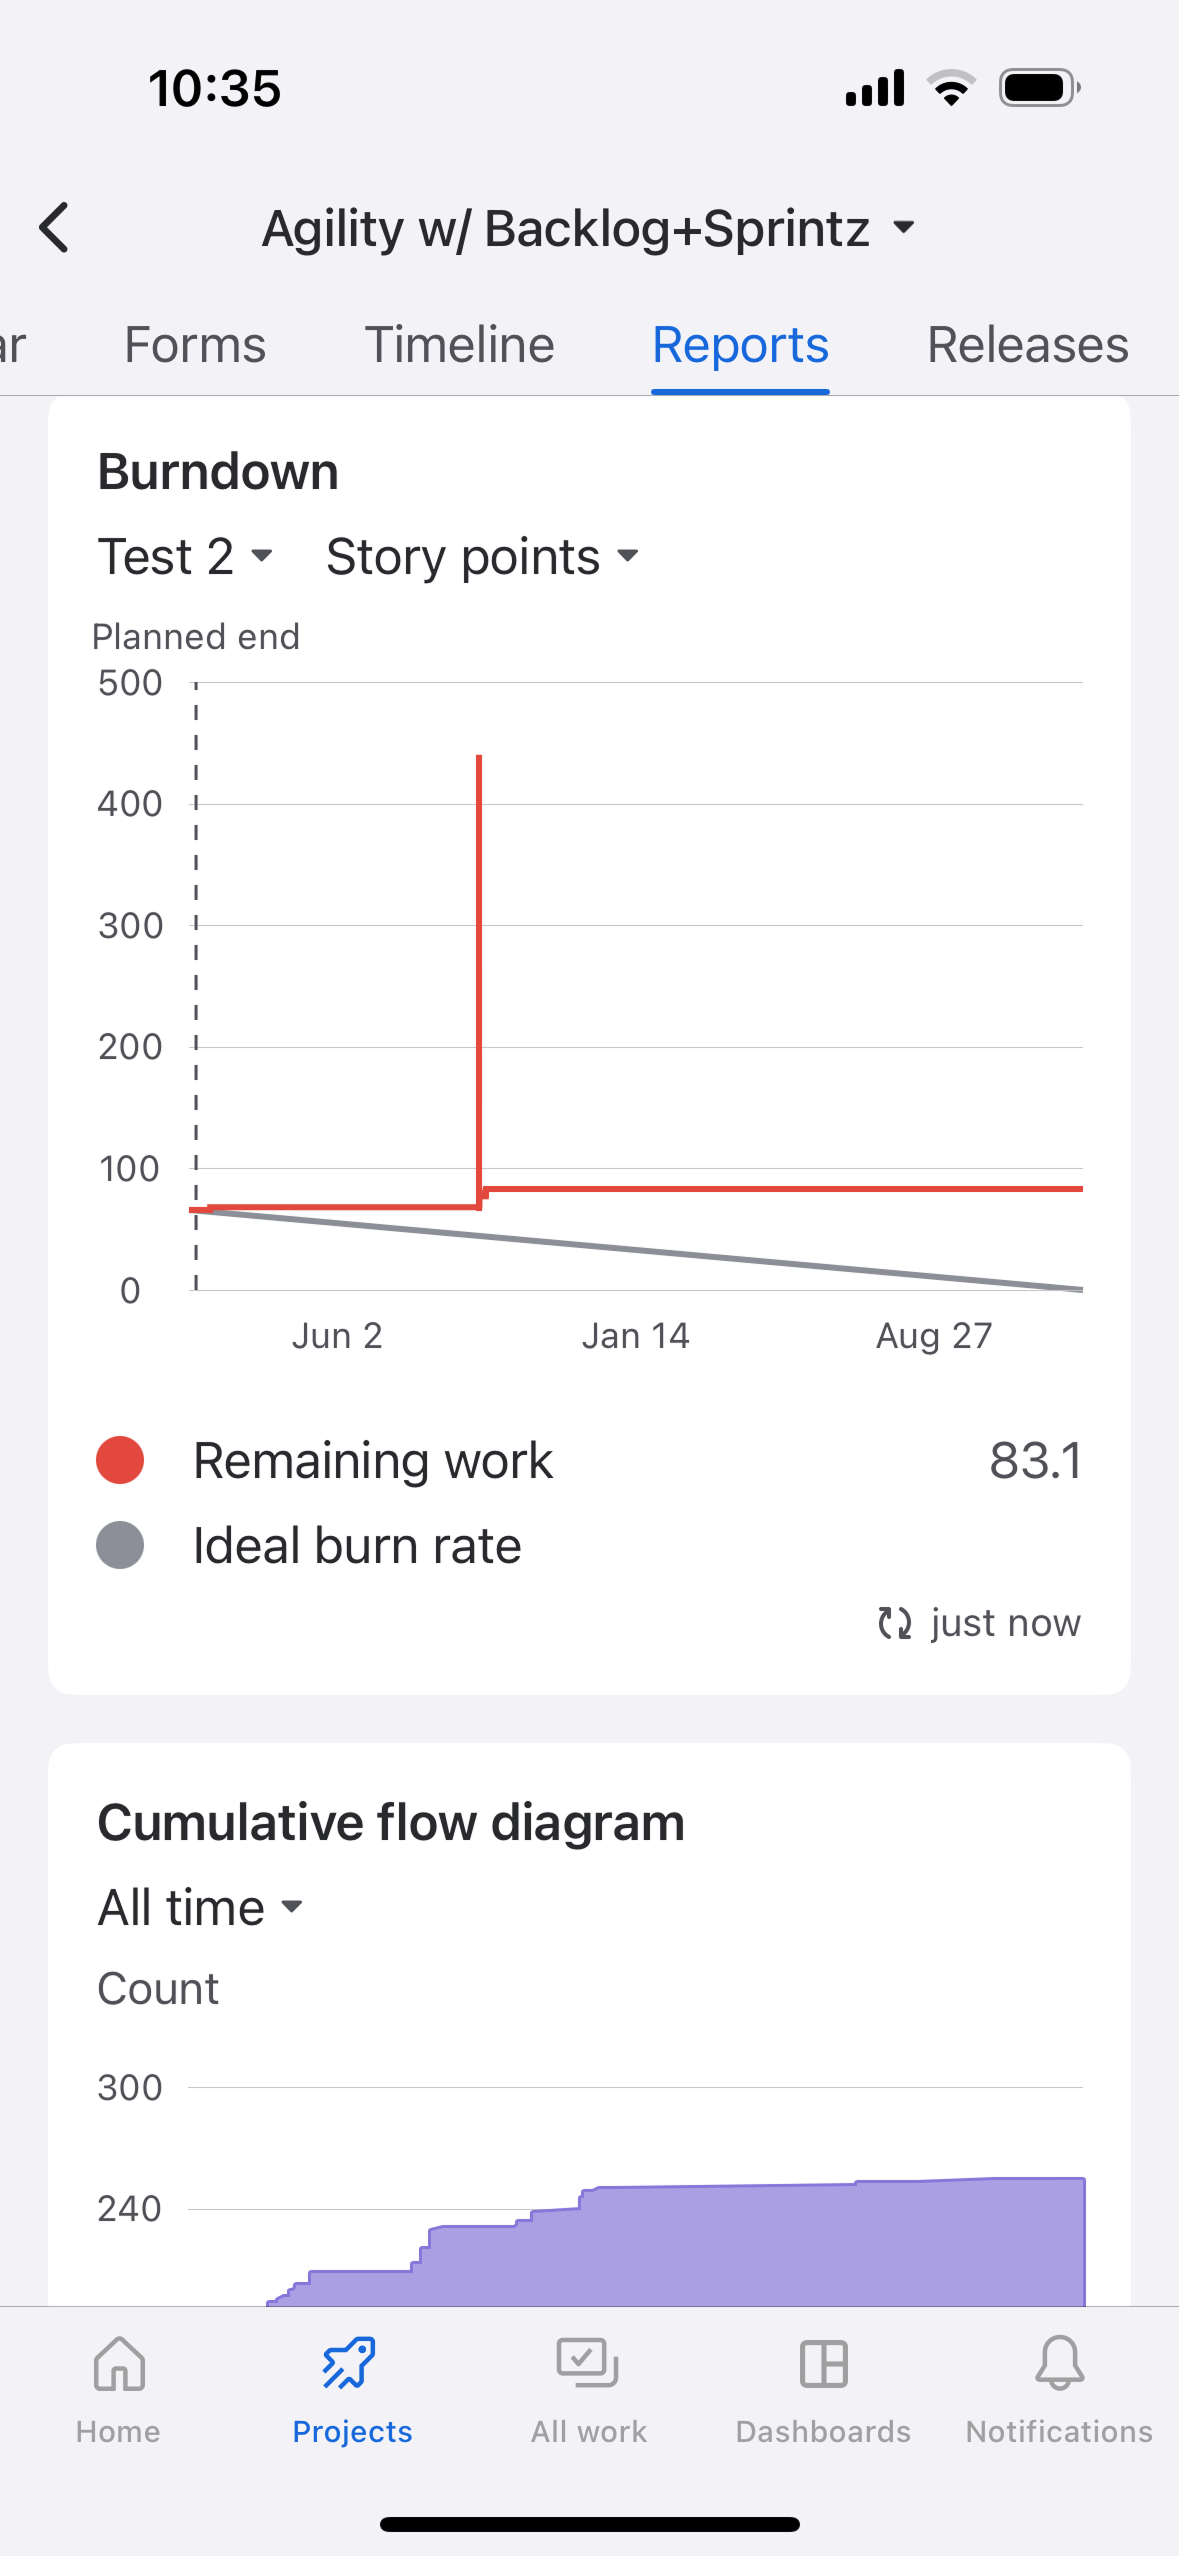Image resolution: width=1179 pixels, height=2556 pixels.
Task: Expand the All time range dropdown
Action: pyautogui.click(x=200, y=1908)
